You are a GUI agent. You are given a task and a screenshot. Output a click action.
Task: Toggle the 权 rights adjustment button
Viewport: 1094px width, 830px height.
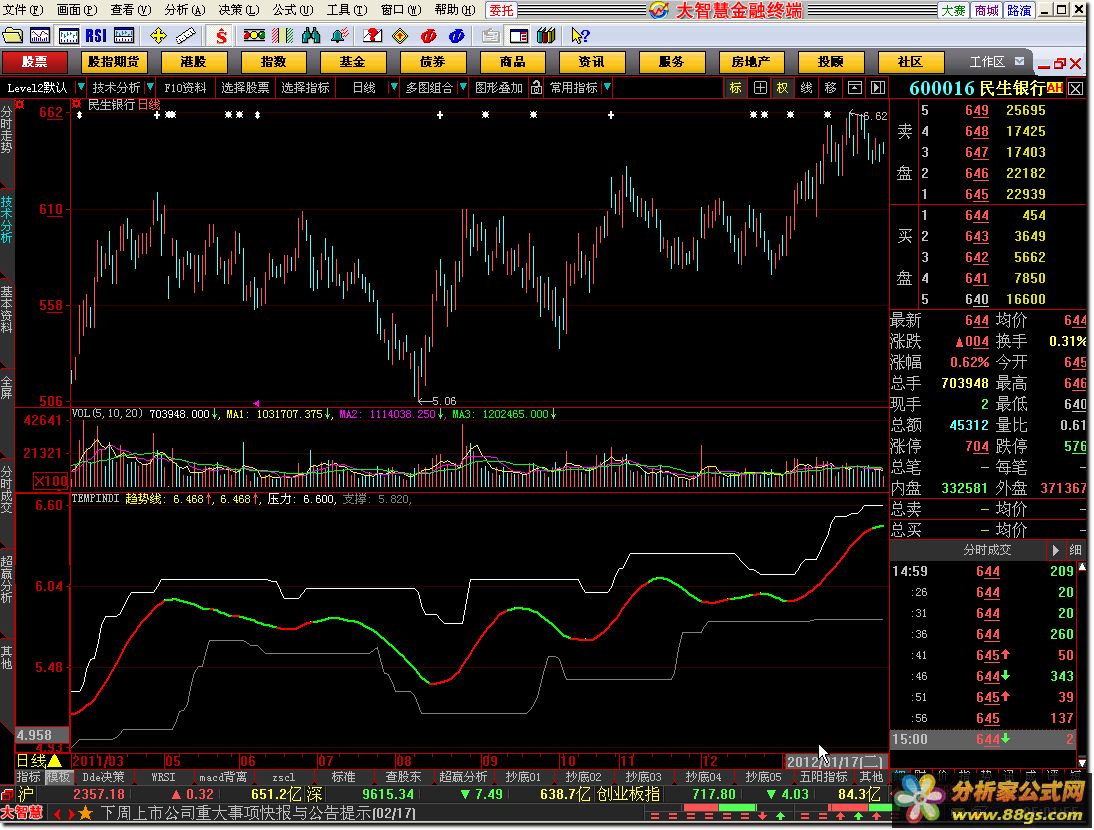782,87
